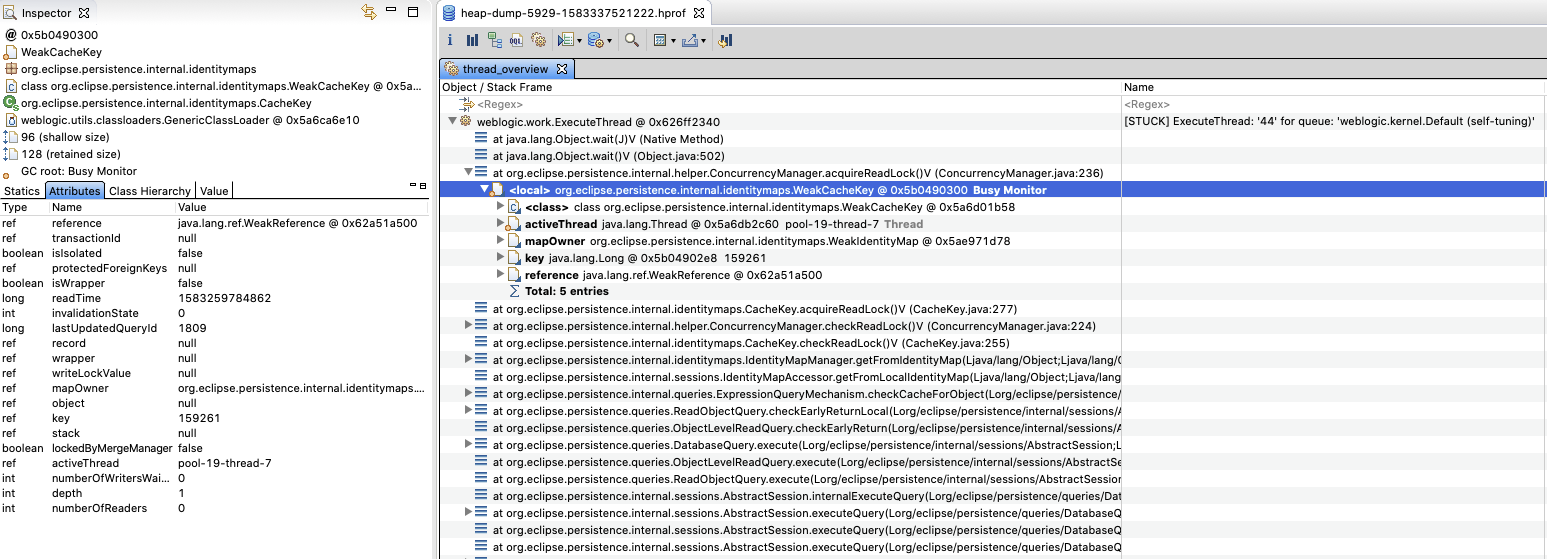Open the OQL query editor icon
1547x559 pixels.
point(517,41)
